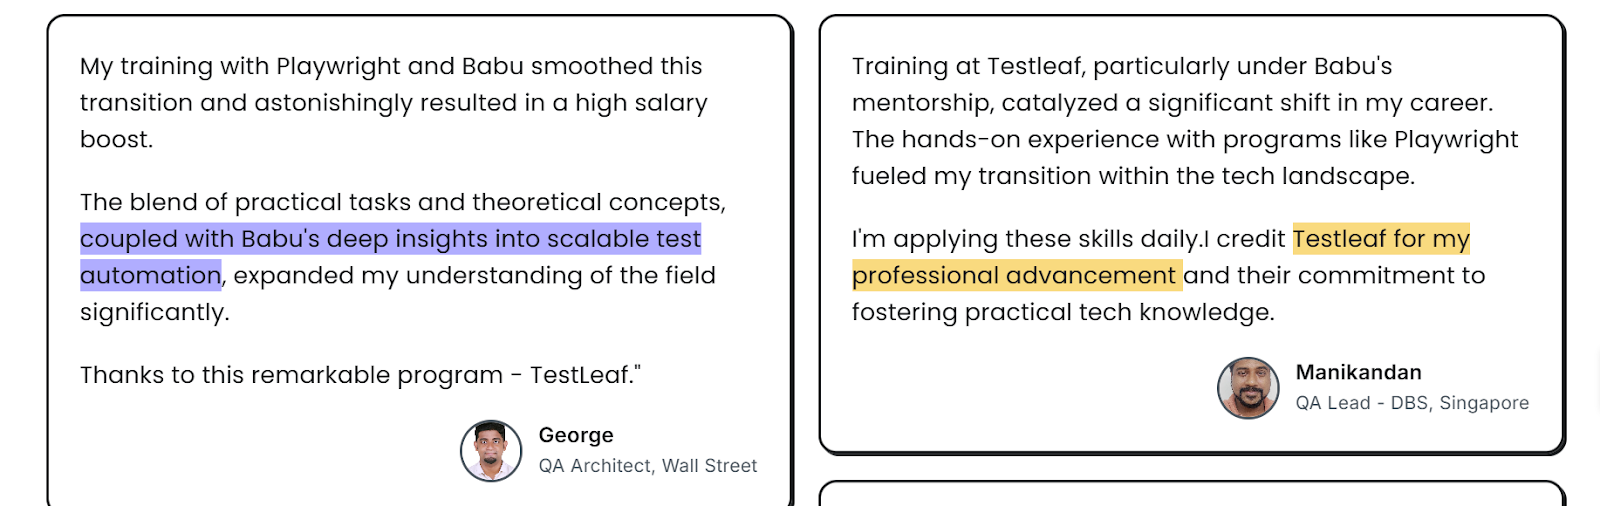Click the name George
Image resolution: width=1600 pixels, height=506 pixels.
[576, 435]
